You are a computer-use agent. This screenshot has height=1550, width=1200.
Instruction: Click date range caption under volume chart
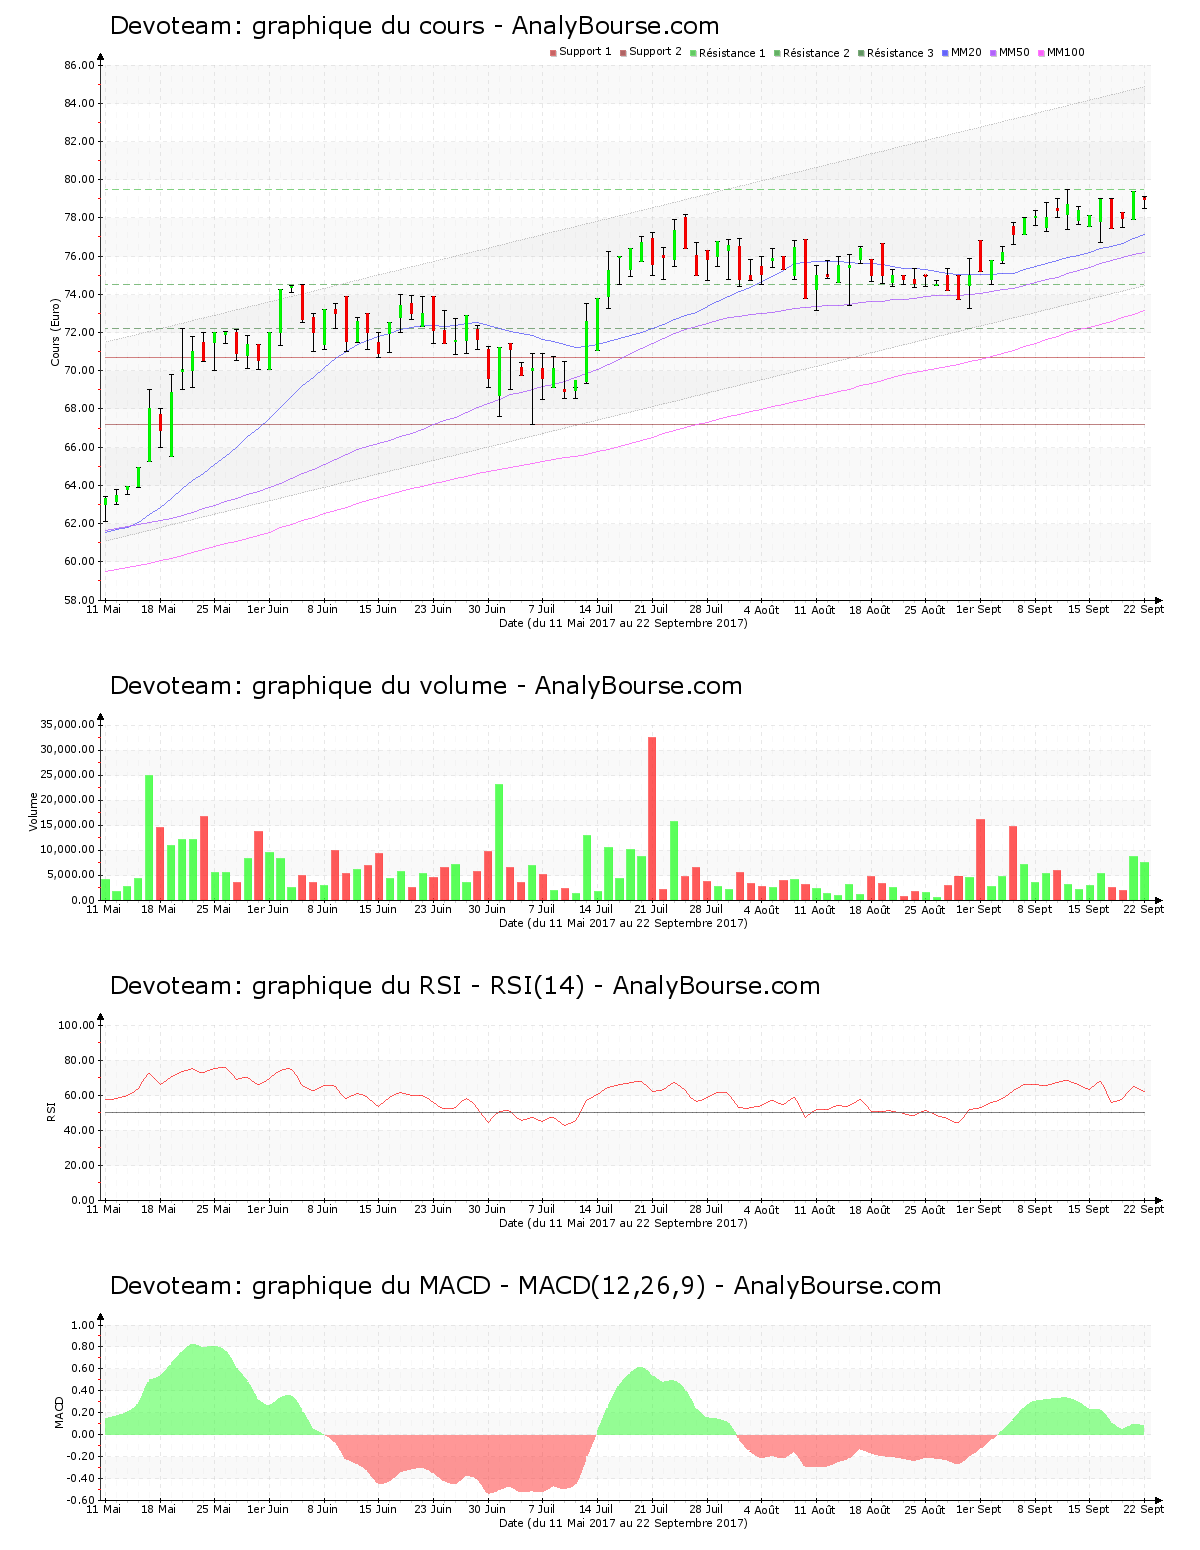[623, 923]
